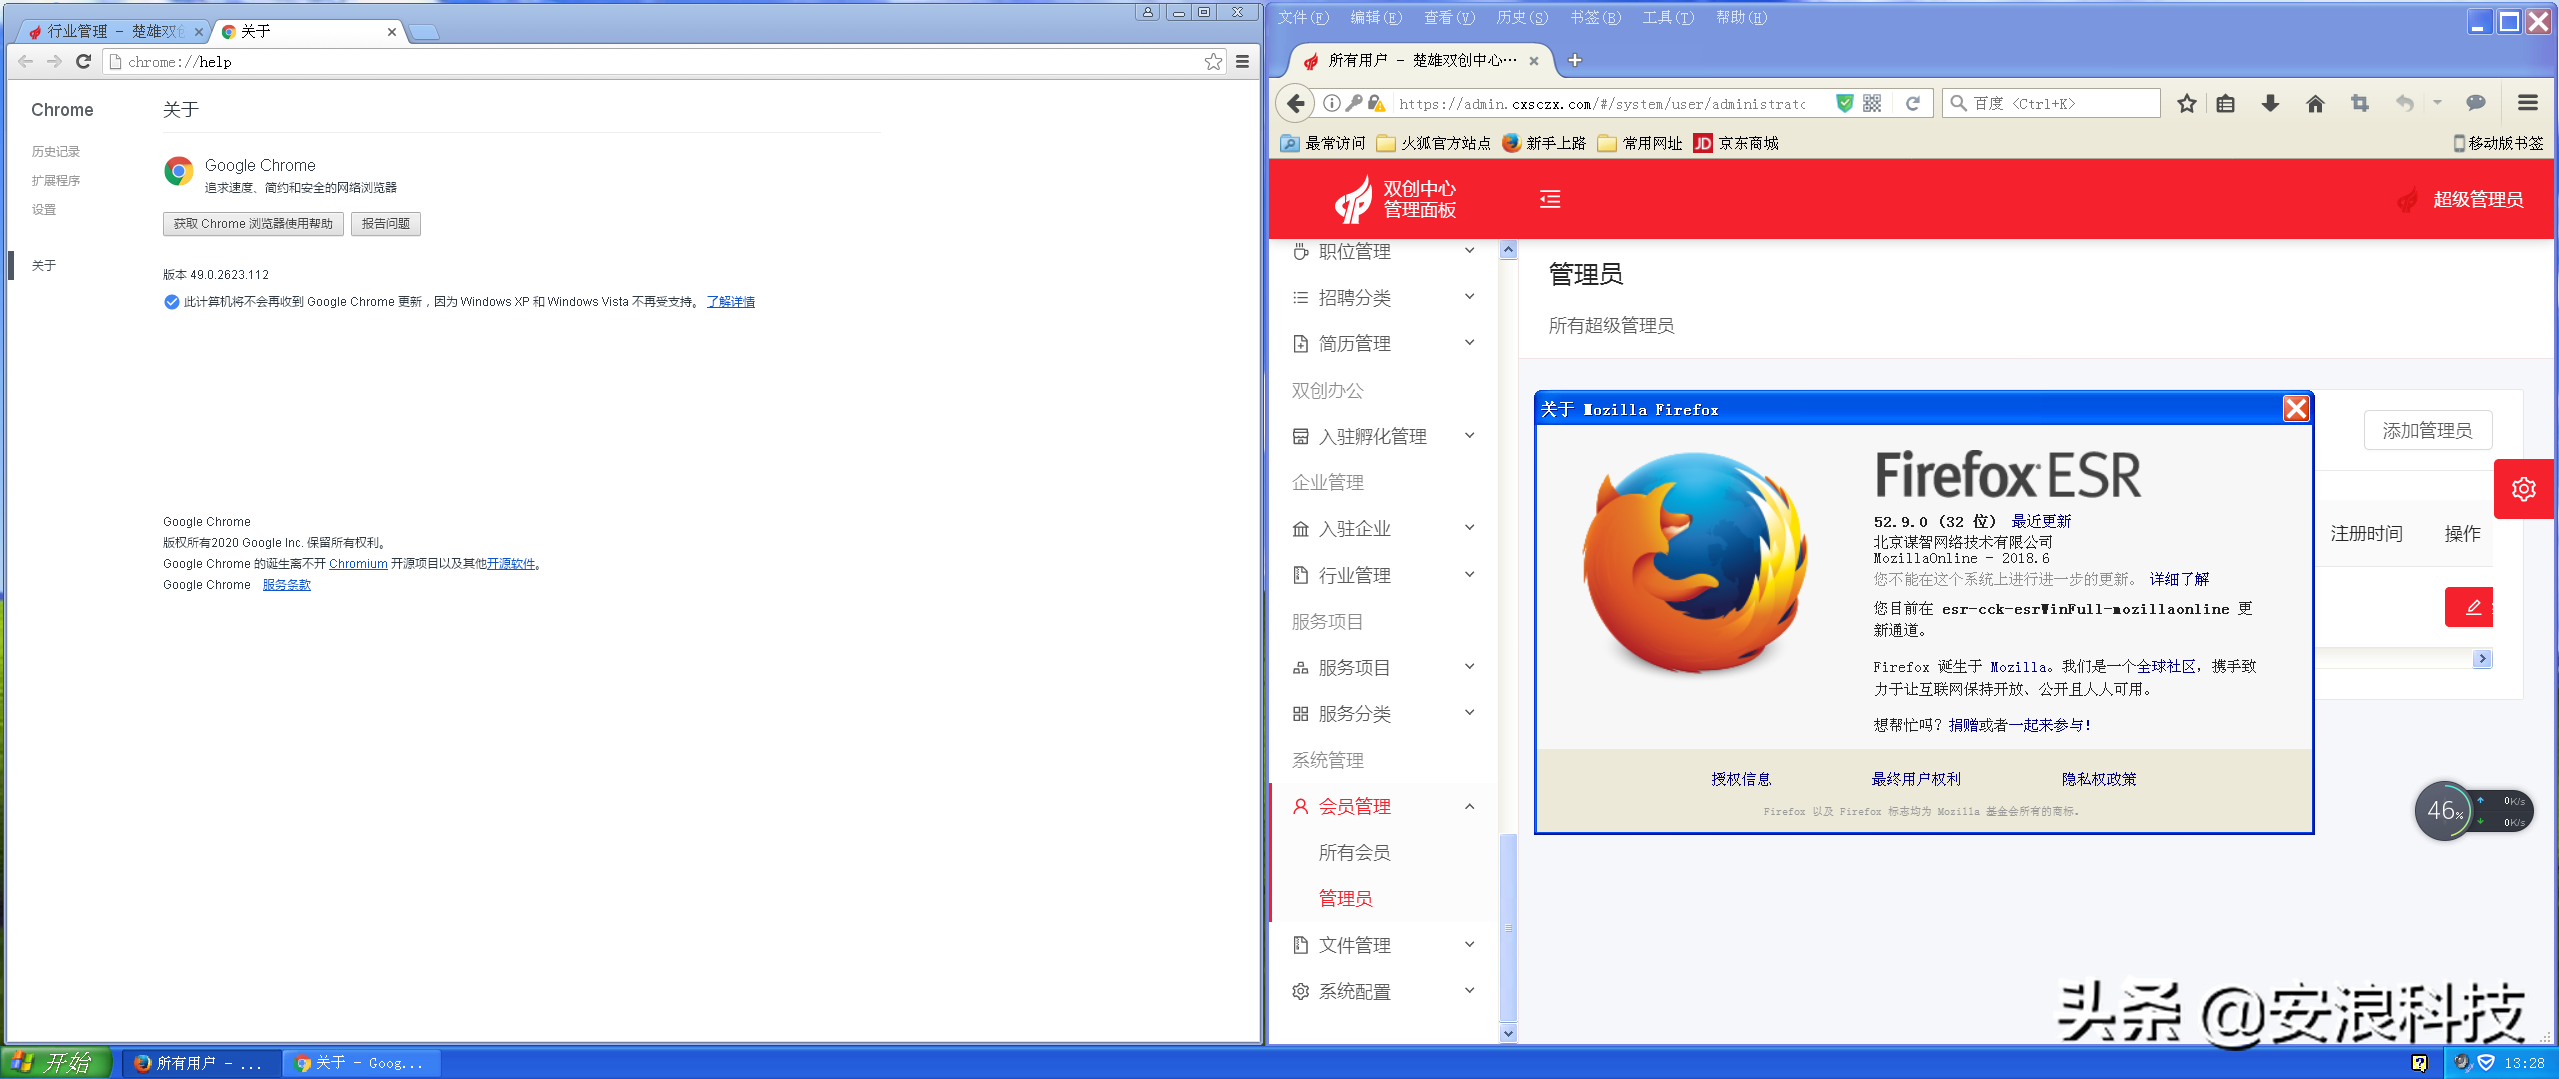Image resolution: width=2559 pixels, height=1079 pixels.
Task: Expand the 行业管理 sidebar menu
Action: 1385,575
